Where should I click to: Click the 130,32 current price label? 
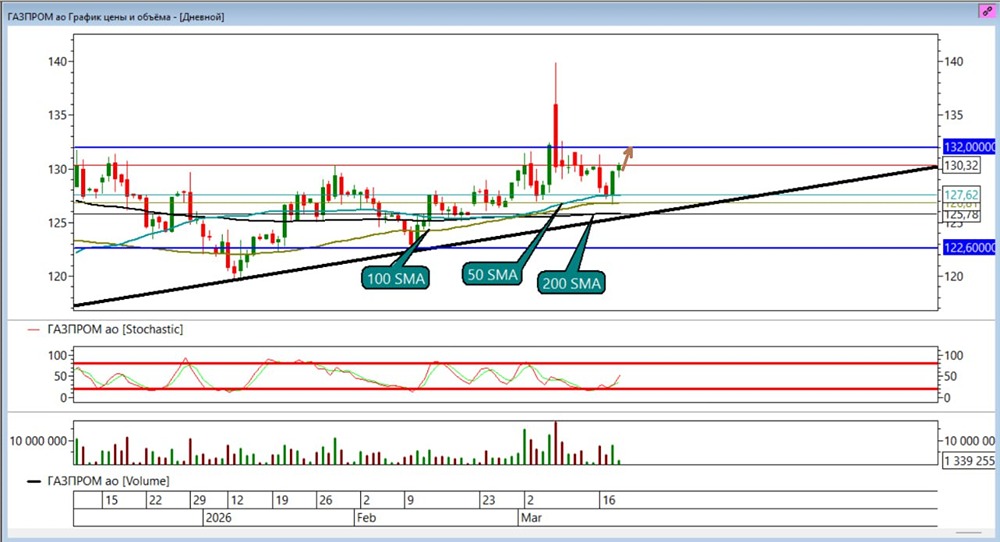point(961,165)
